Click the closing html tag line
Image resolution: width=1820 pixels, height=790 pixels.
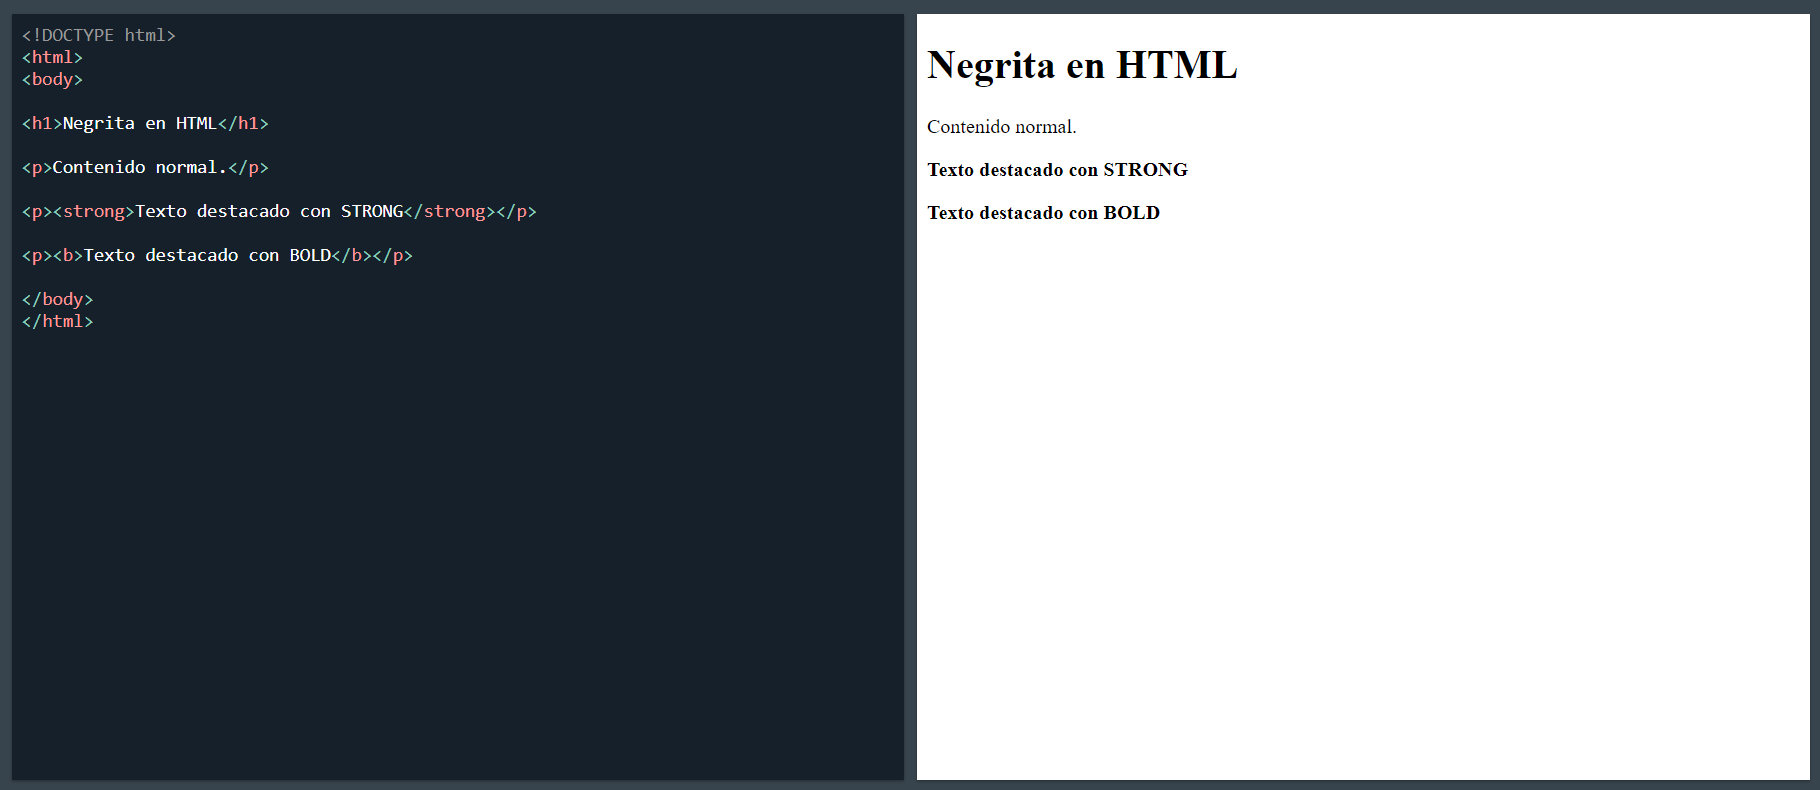[57, 321]
